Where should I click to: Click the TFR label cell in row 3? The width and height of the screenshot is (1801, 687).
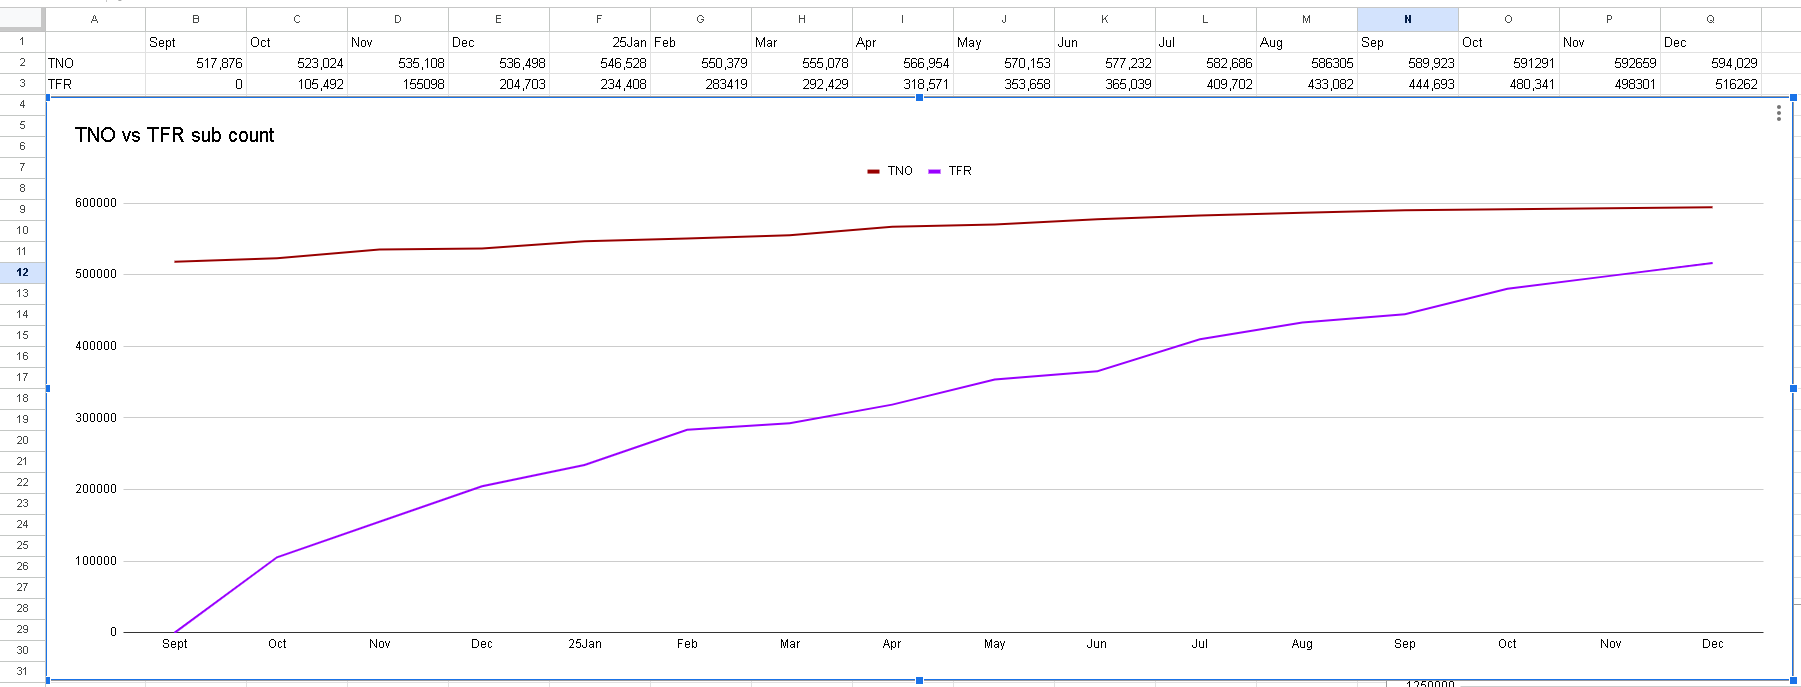coord(95,84)
